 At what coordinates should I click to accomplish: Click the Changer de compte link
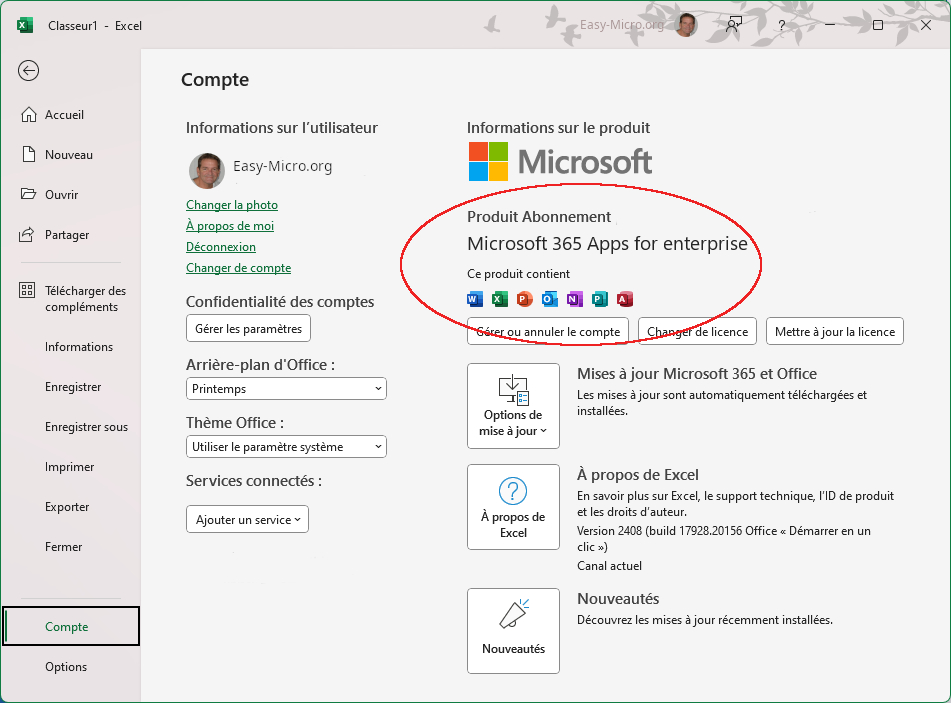click(x=238, y=267)
